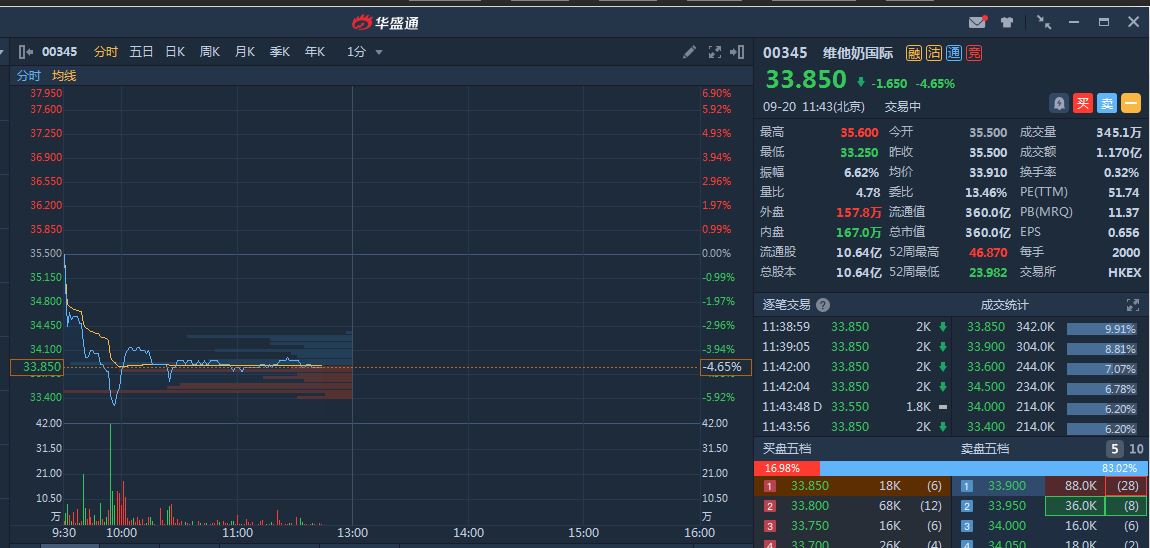Viewport: 1150px width, 548px height.
Task: Click the 16.98% red buy ratio bar
Action: 787,468
